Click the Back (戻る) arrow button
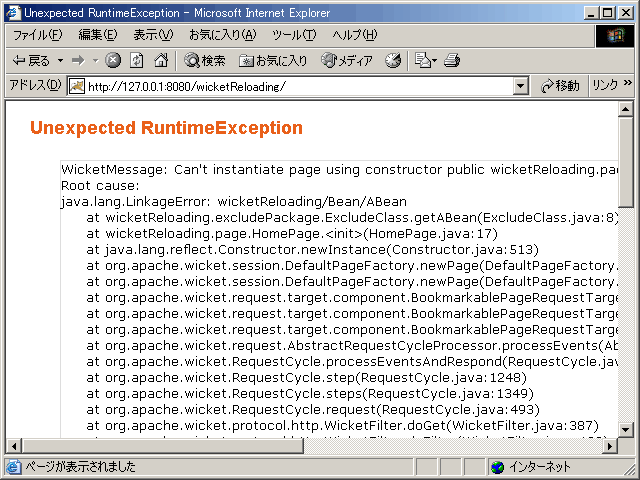640x480 pixels. coord(31,61)
